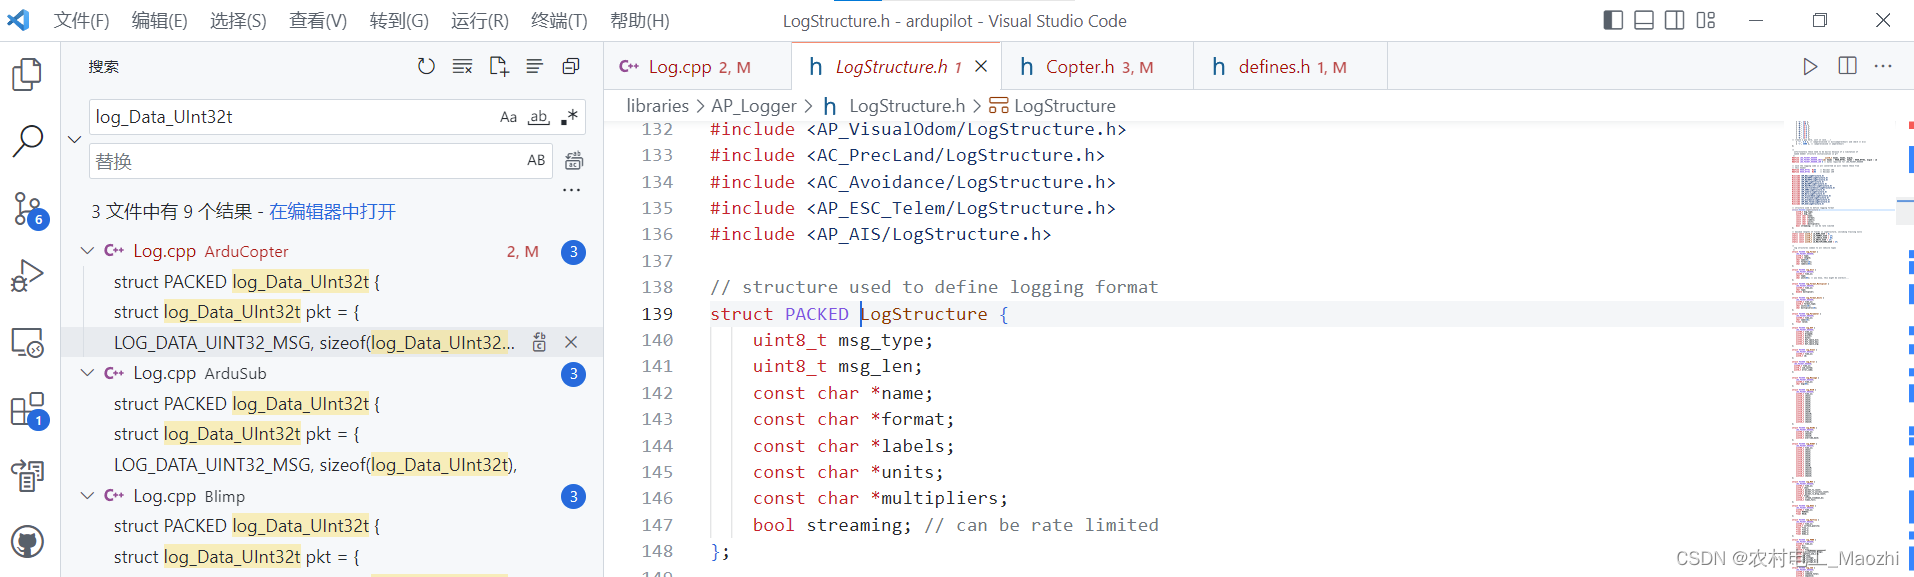
Task: Split the editor to the right
Action: click(1847, 66)
